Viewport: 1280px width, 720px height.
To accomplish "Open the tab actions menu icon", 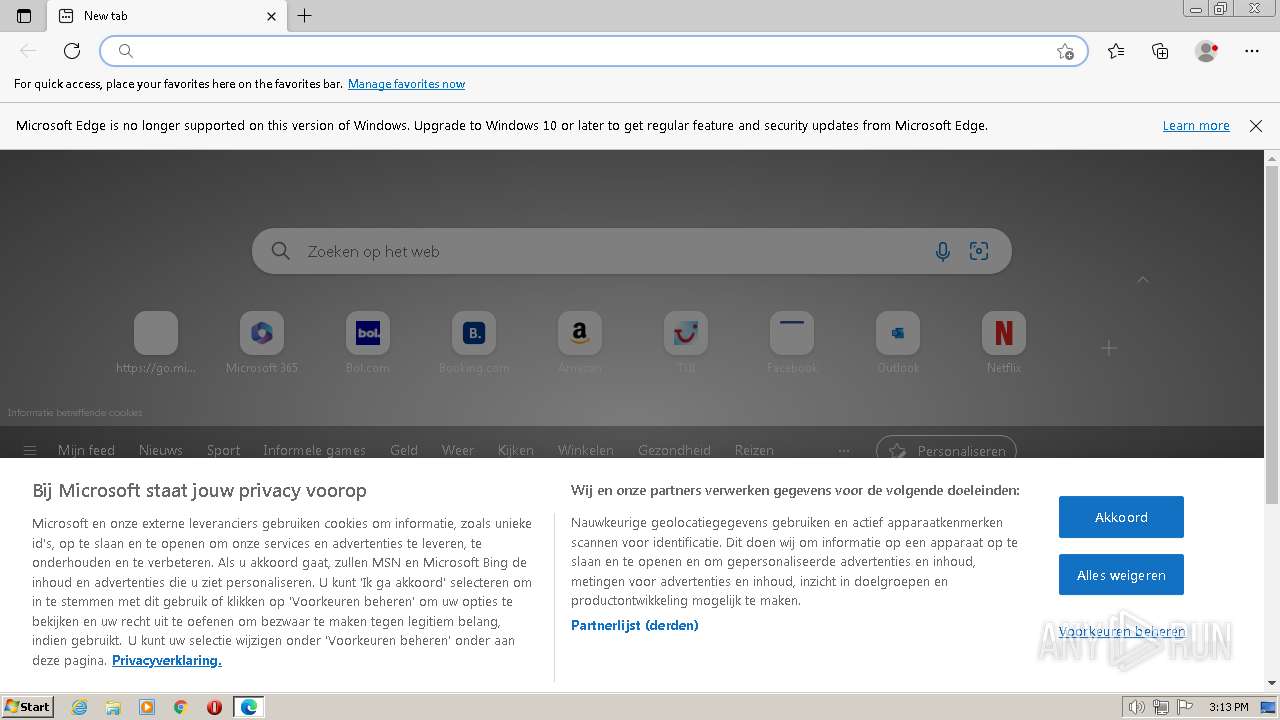I will pyautogui.click(x=24, y=16).
